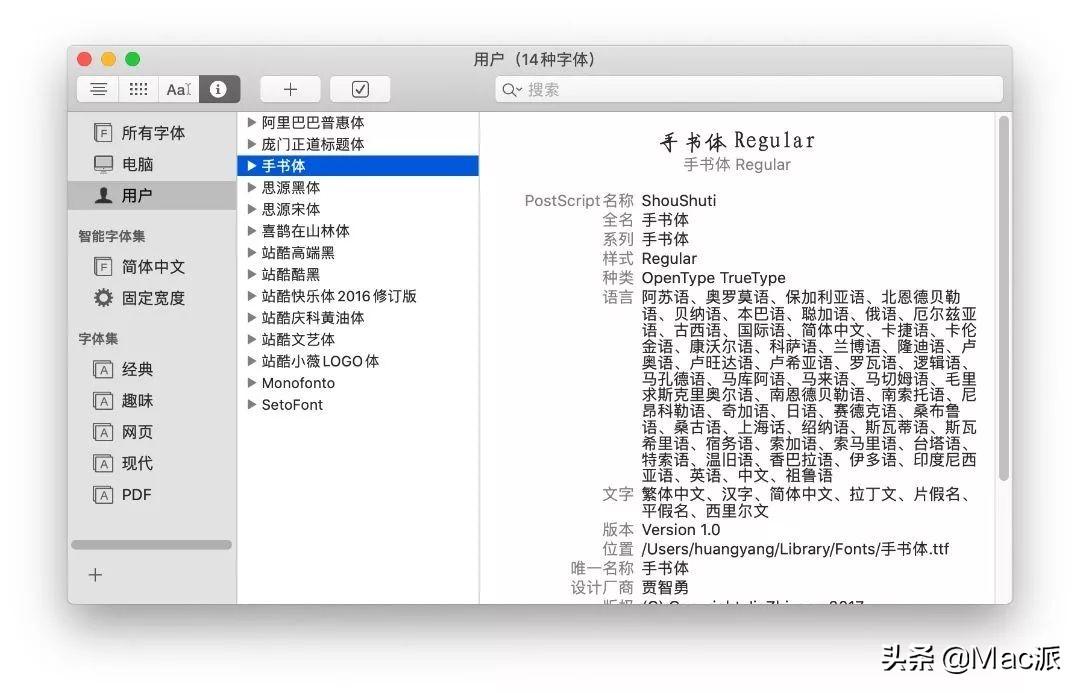Expand 站酷高端黑 disclosure triangle

[251, 253]
